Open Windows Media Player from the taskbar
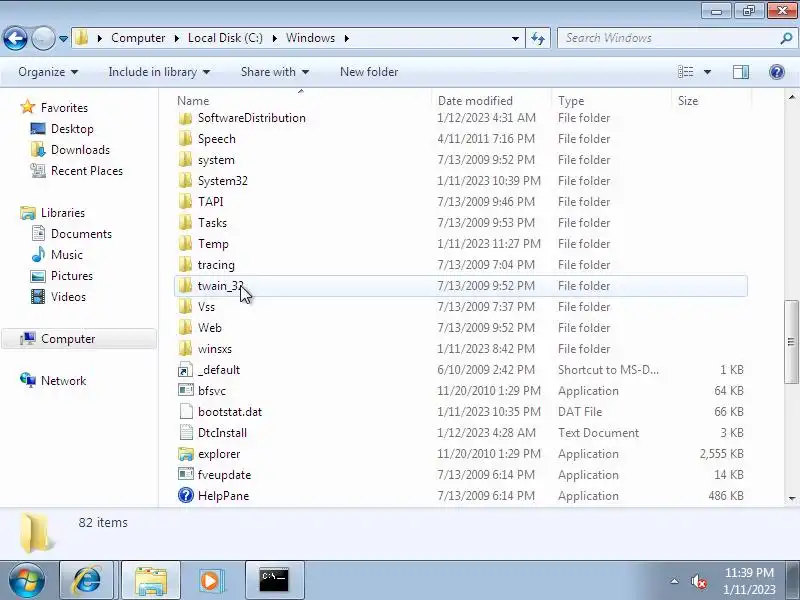The image size is (800, 600). (210, 581)
